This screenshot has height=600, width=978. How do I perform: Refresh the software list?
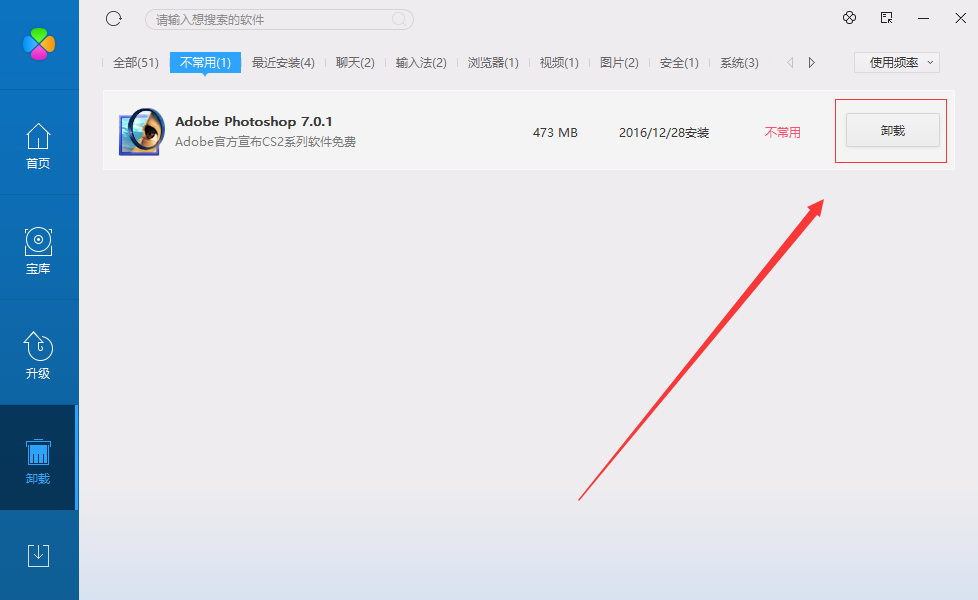[x=113, y=18]
